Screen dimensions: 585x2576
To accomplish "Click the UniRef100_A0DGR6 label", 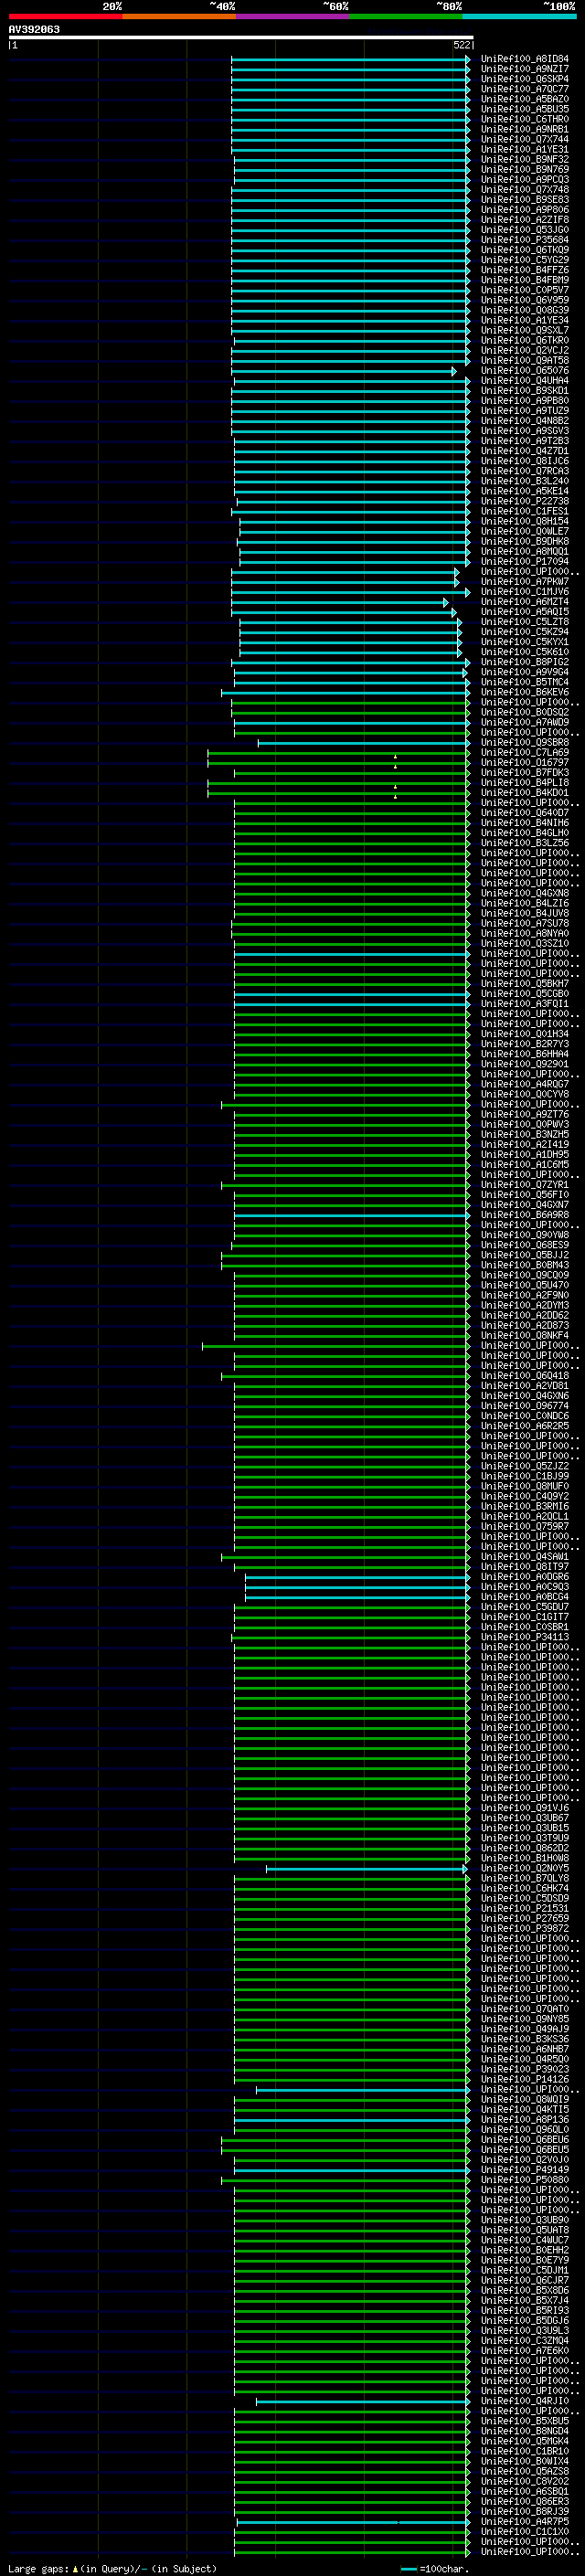I will coord(525,1577).
